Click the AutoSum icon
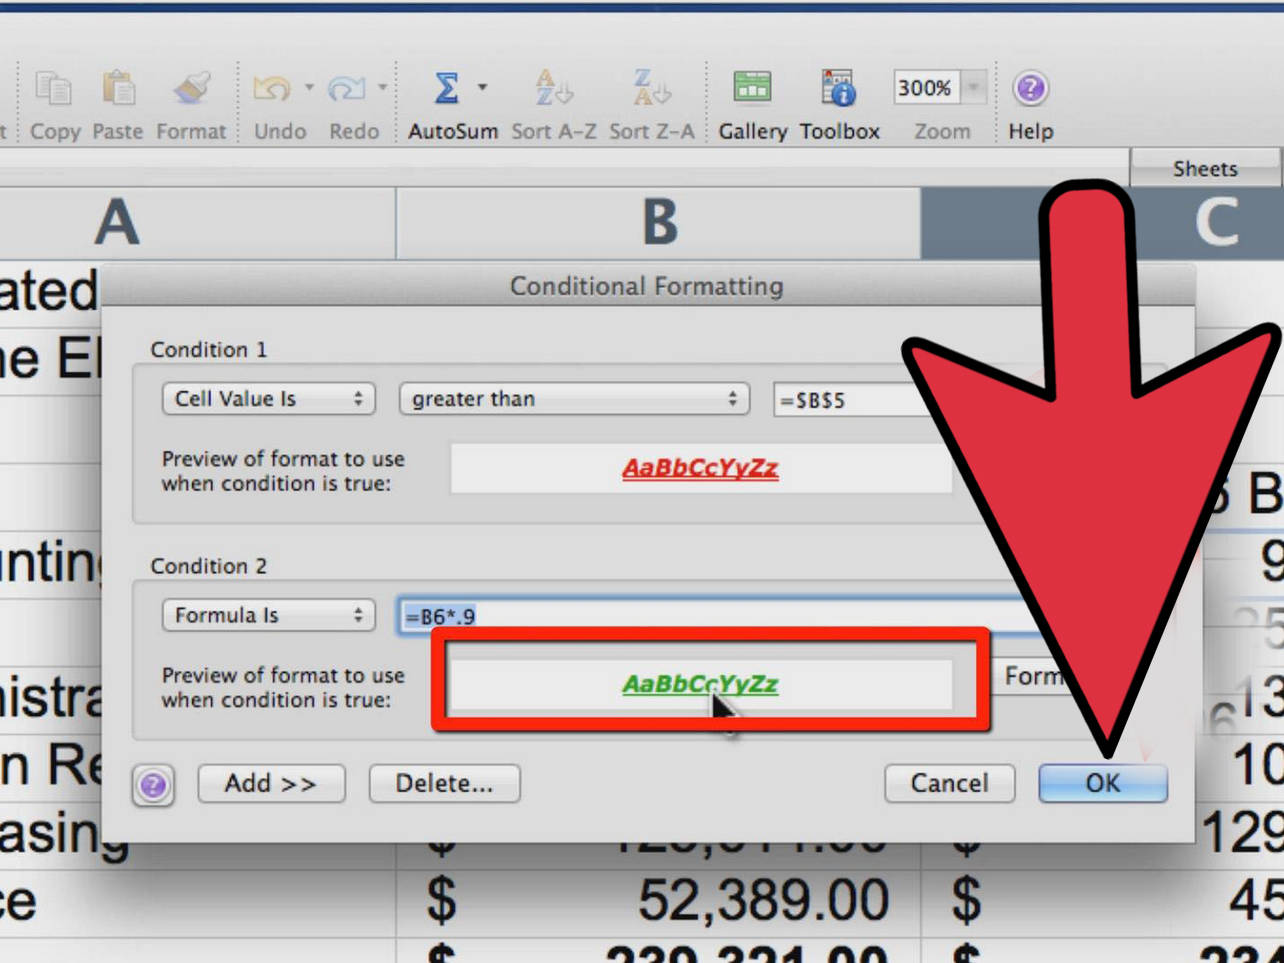Viewport: 1284px width, 963px height. pyautogui.click(x=448, y=88)
